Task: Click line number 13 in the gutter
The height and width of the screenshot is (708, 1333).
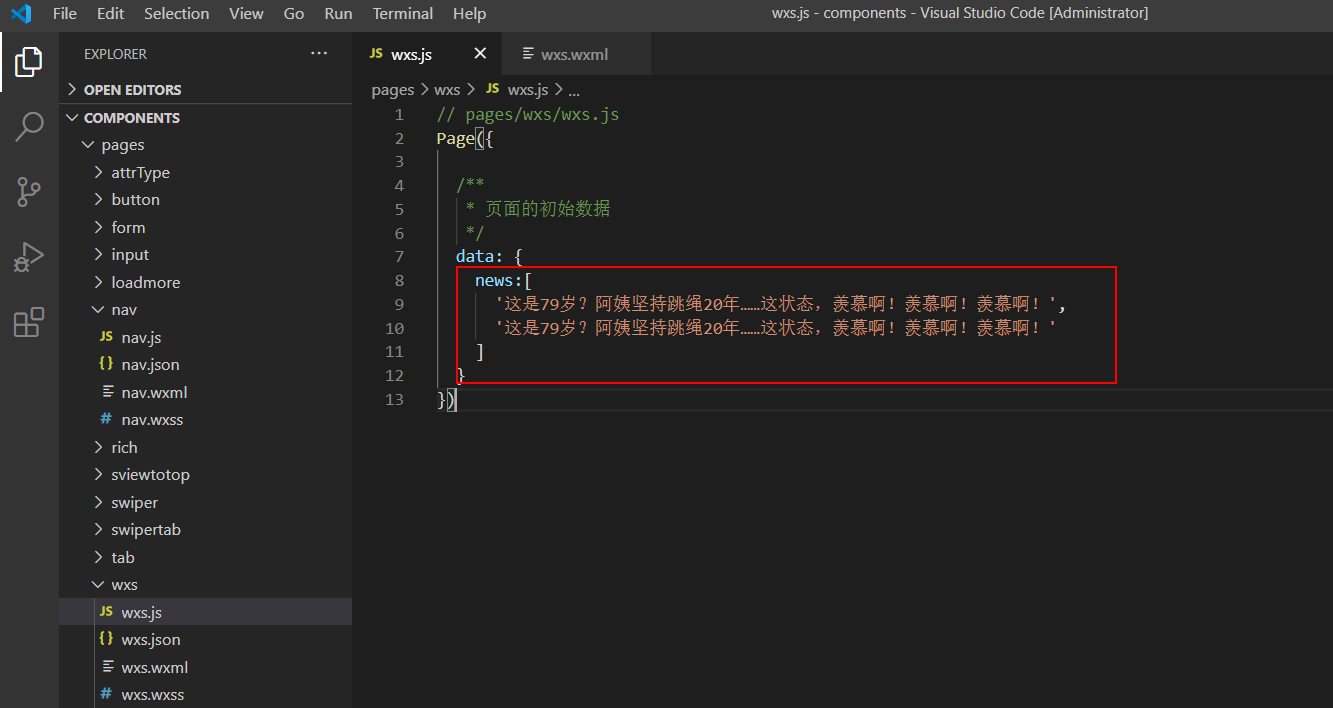Action: [395, 399]
